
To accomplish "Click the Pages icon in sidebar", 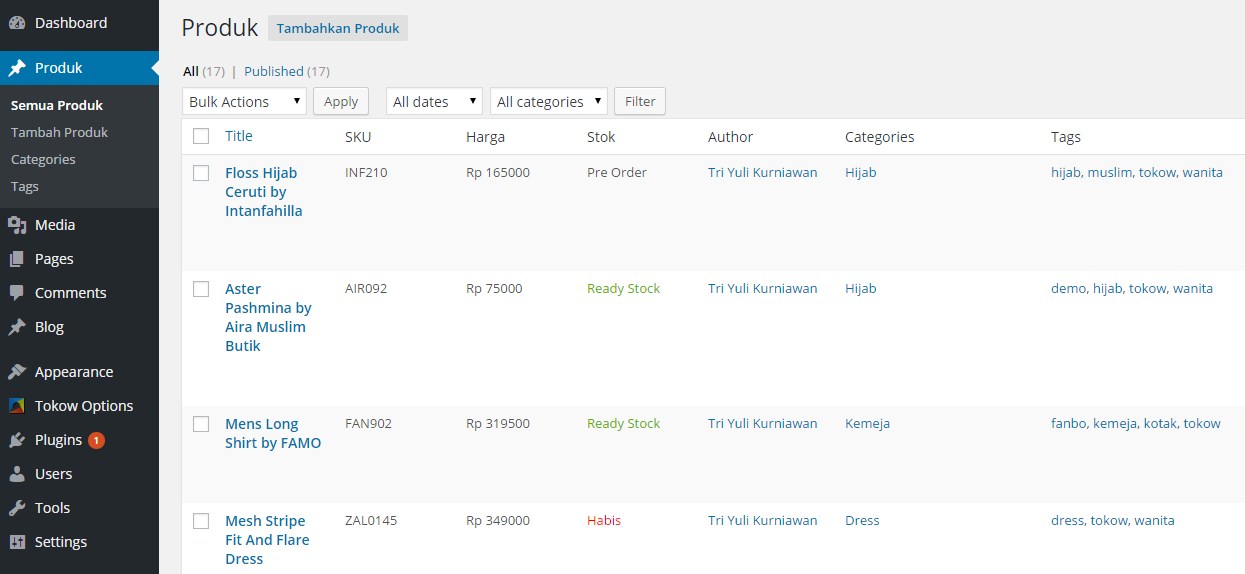I will click(x=17, y=259).
